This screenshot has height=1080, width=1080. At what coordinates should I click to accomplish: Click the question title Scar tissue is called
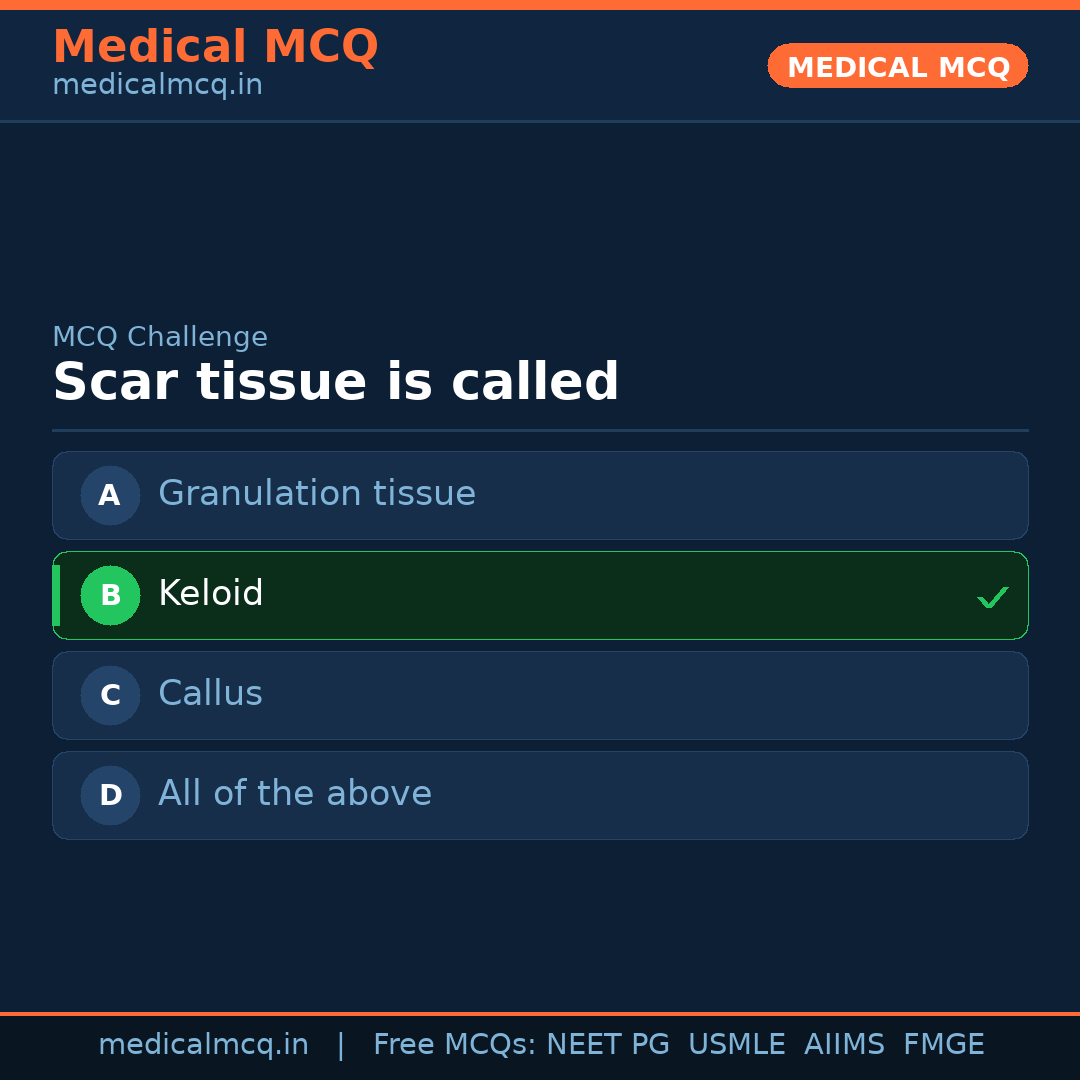336,381
